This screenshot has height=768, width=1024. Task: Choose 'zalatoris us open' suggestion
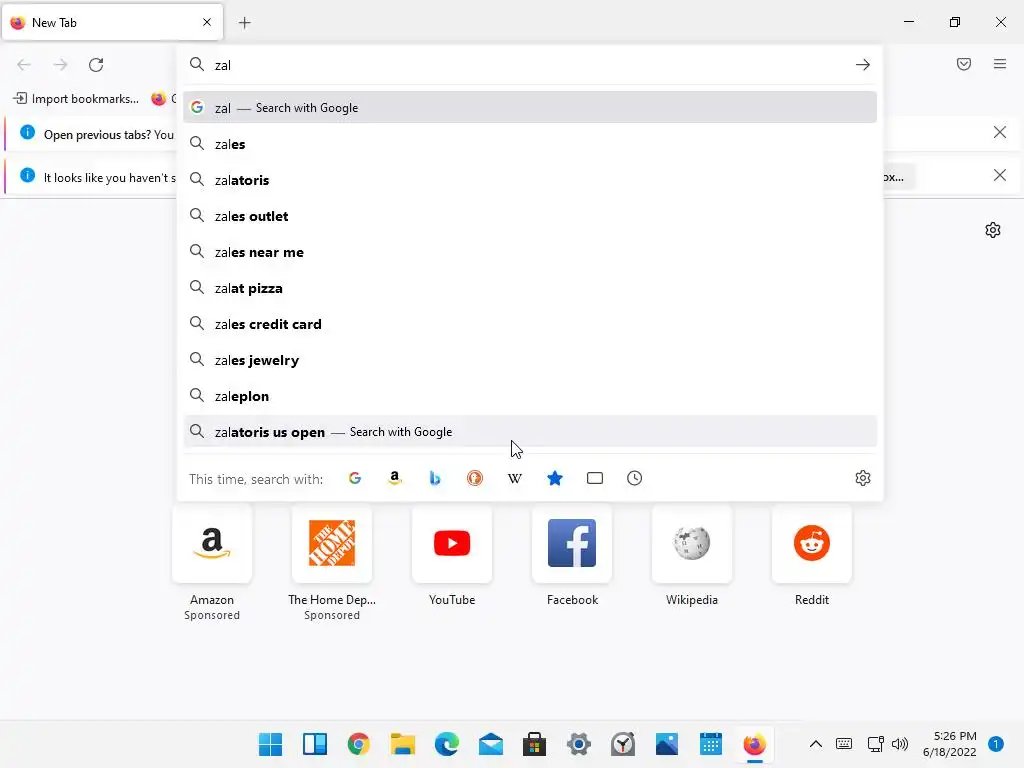(530, 431)
